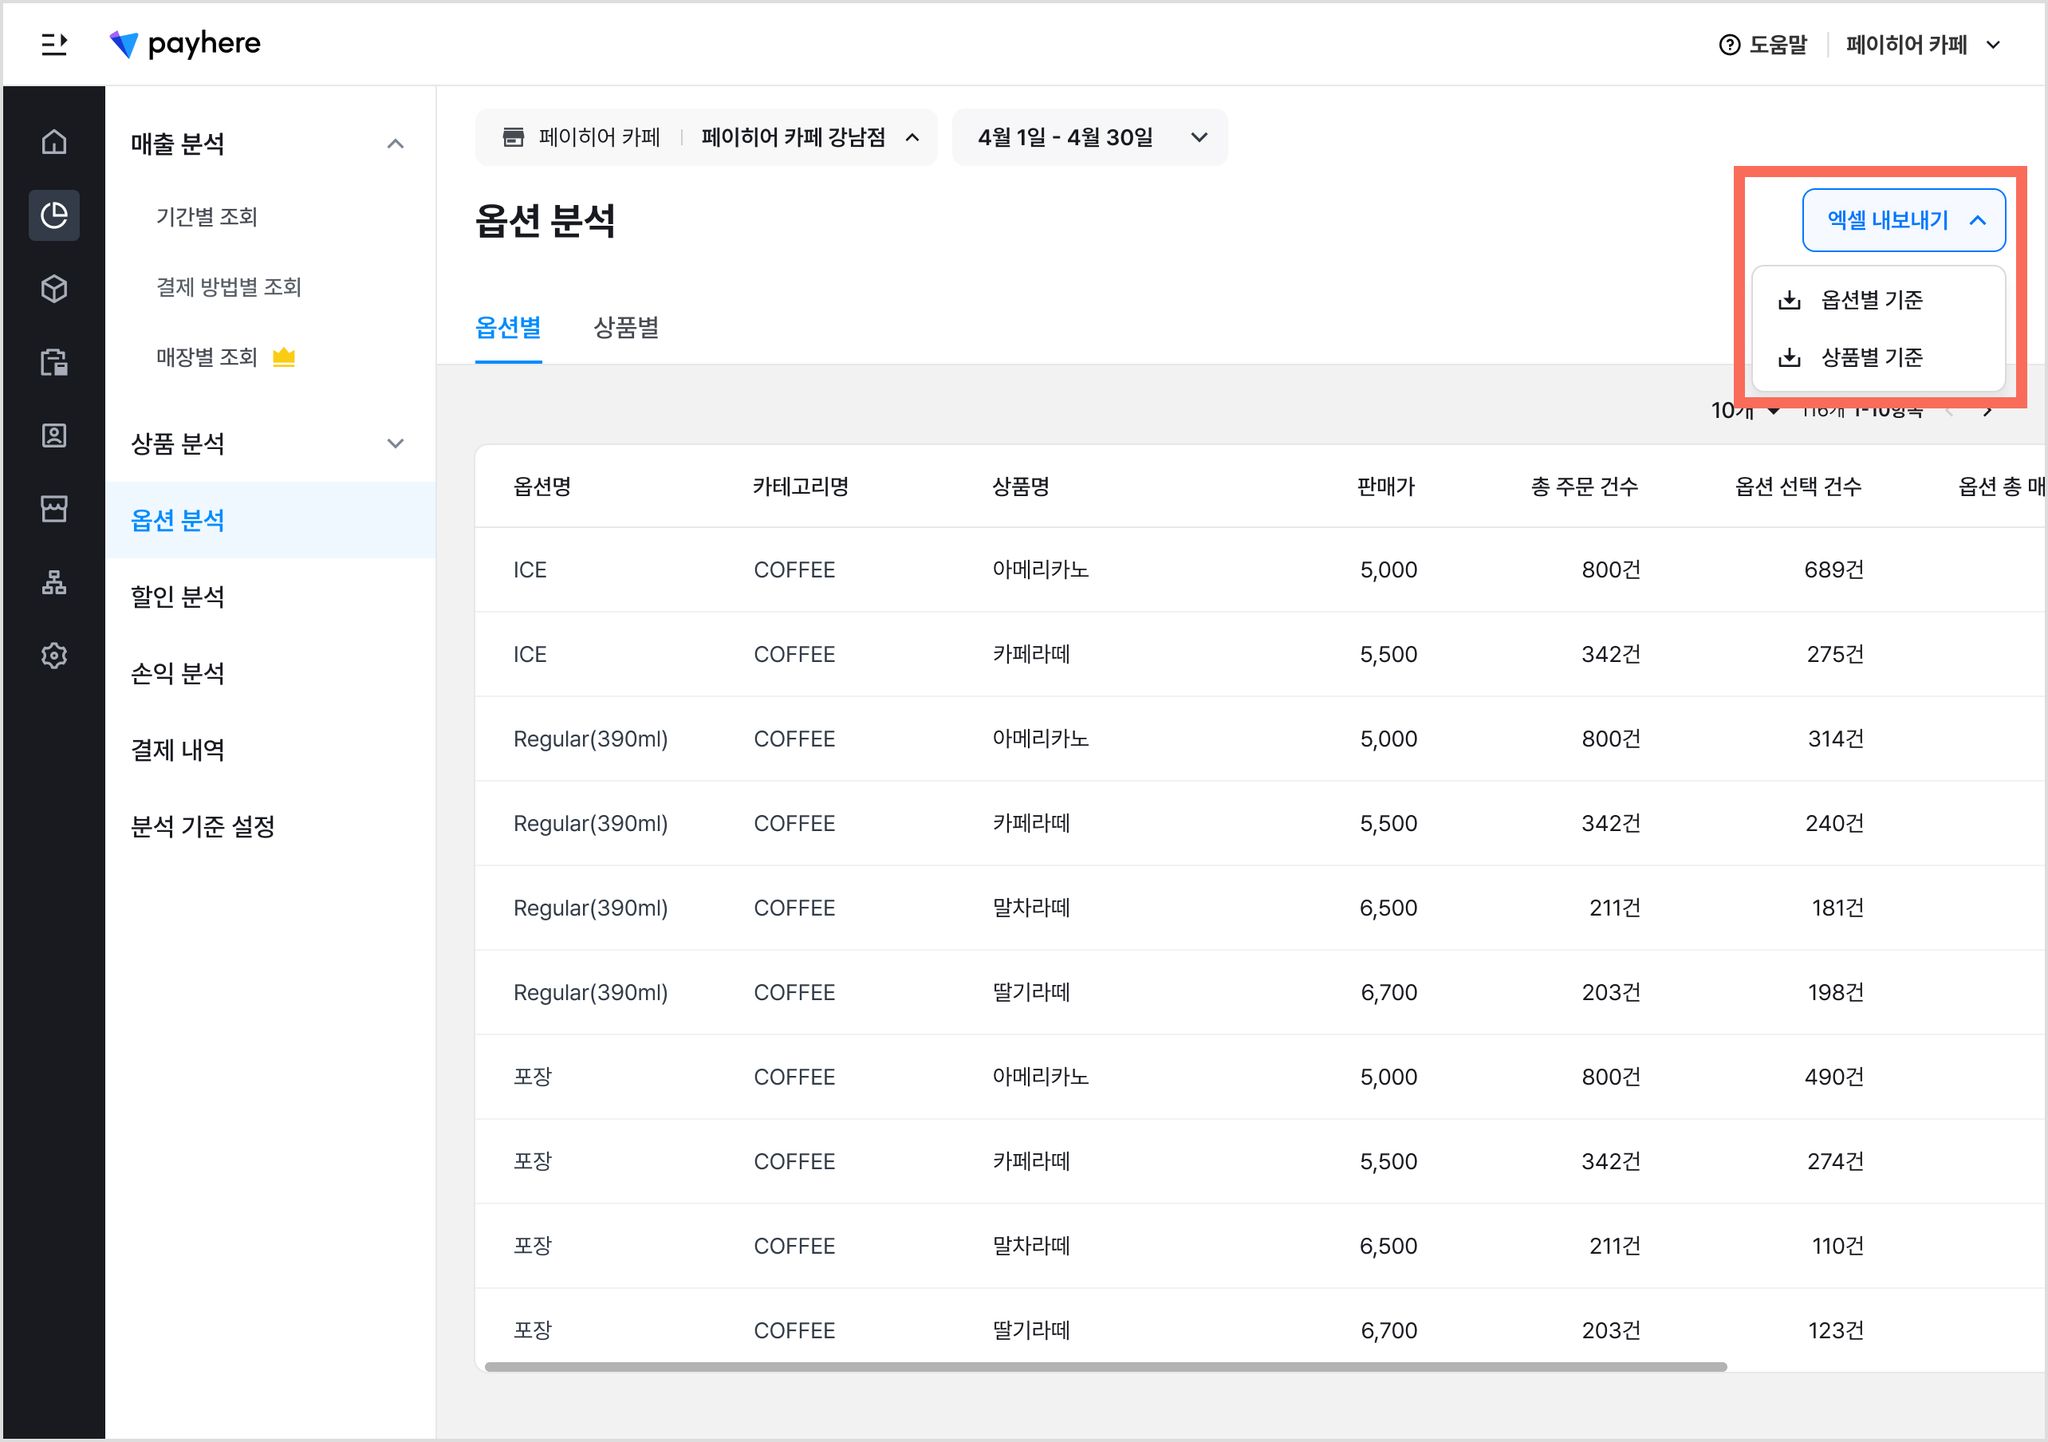
Task: Switch to the 옵션별 tab
Action: [x=508, y=328]
